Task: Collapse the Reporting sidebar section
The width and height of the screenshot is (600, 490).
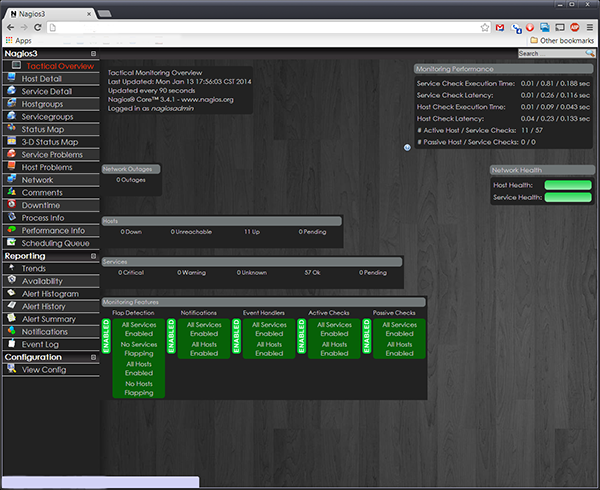Action: (x=93, y=256)
